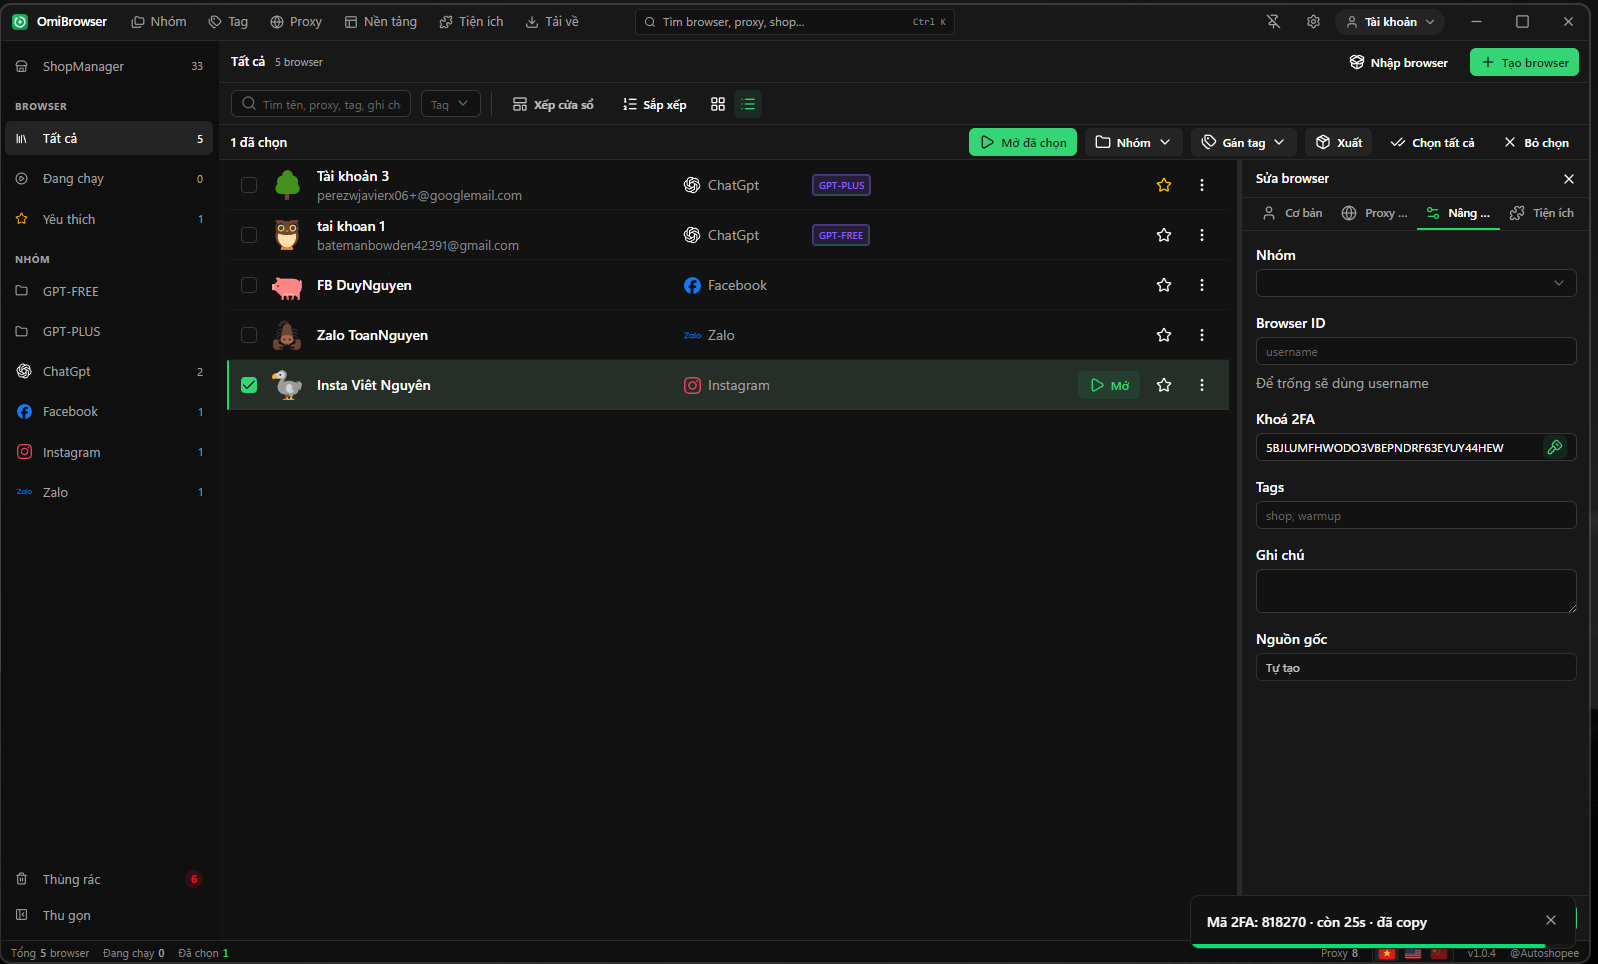
Task: Switch to the Tiện ích tab in panel
Action: pyautogui.click(x=1542, y=213)
